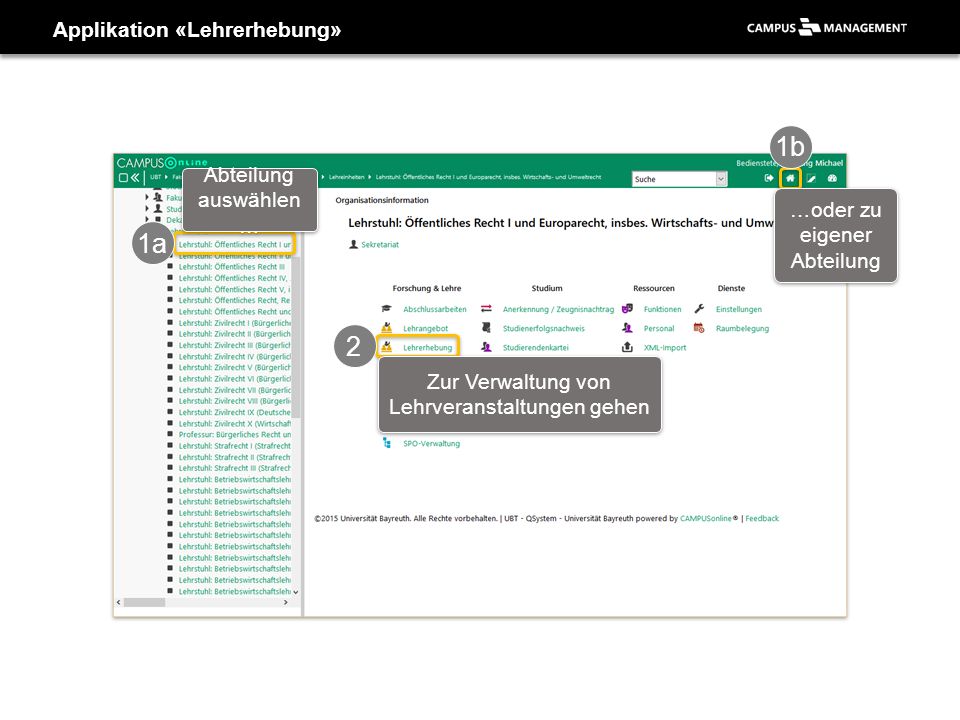
Task: Click the UBT breadcrumb
Action: 156,177
